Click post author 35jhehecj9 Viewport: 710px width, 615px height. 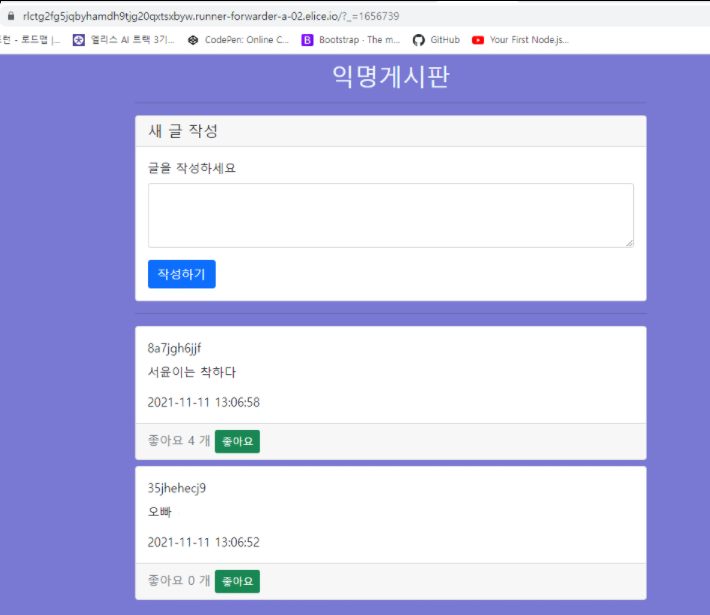(177, 488)
